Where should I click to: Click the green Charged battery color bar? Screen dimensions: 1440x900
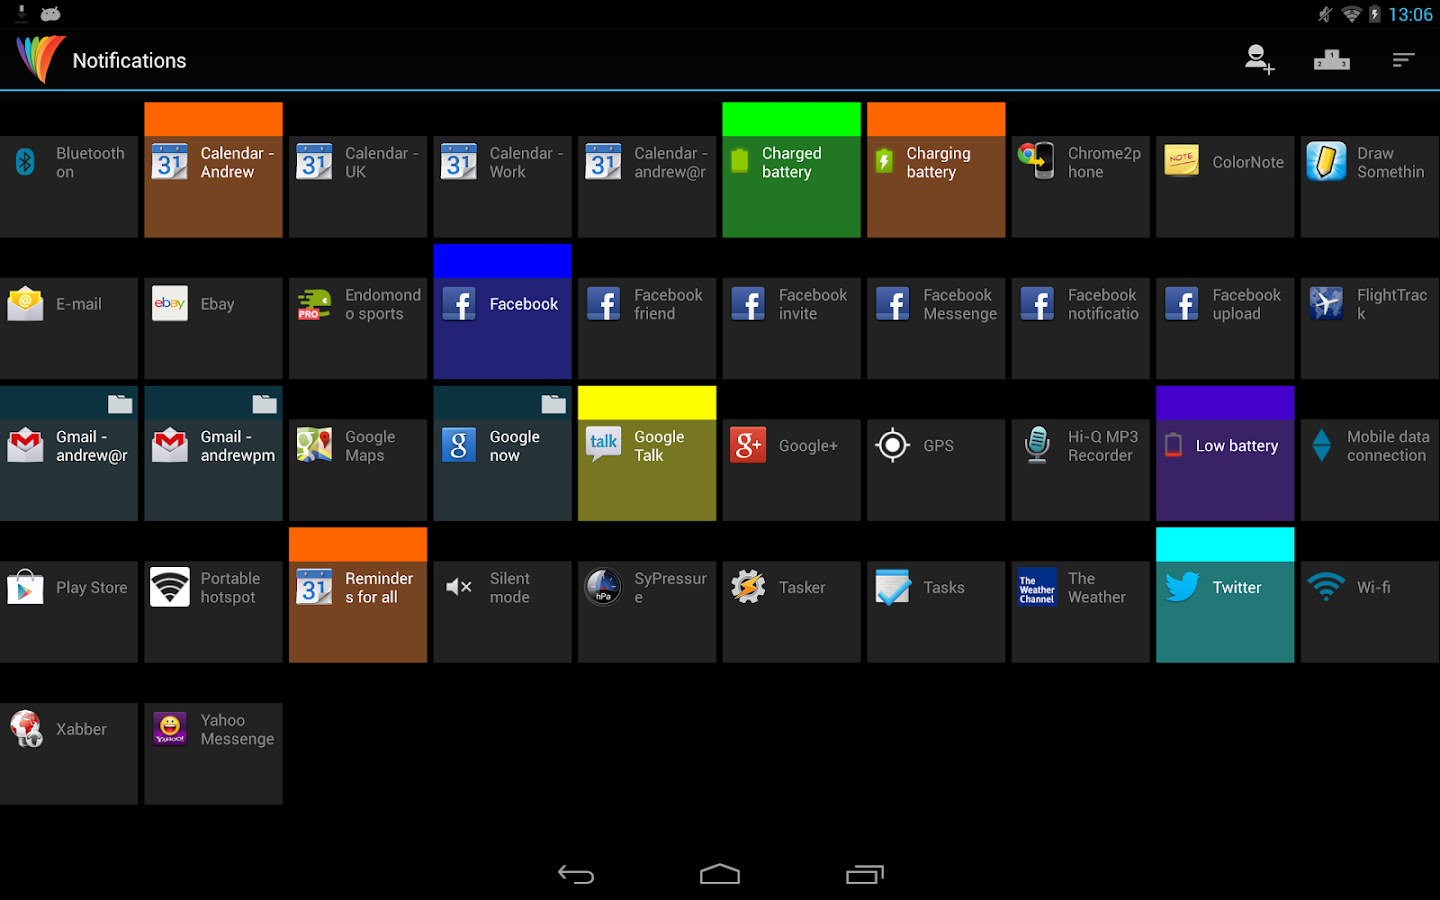[791, 119]
